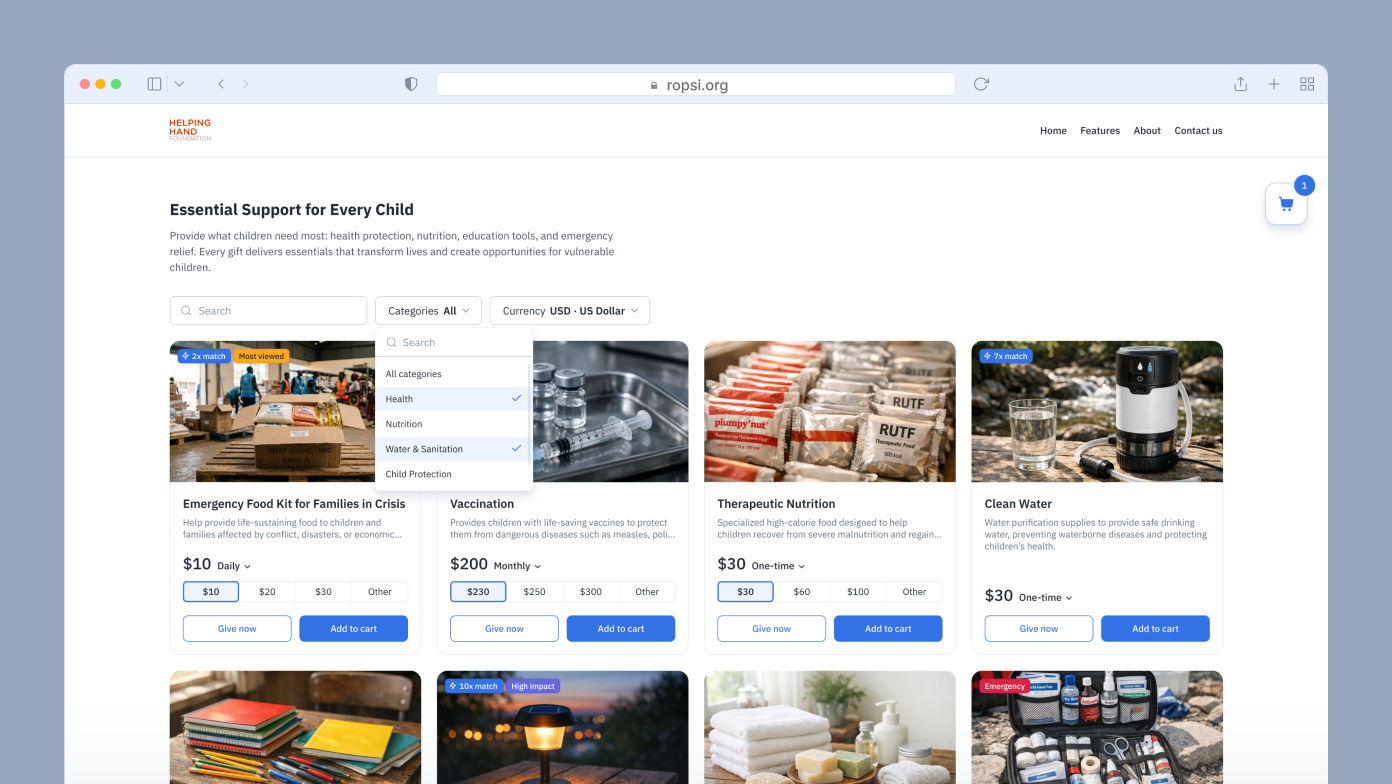Expand the browser sidebar chevron menu
This screenshot has height=784, width=1392.
point(179,84)
